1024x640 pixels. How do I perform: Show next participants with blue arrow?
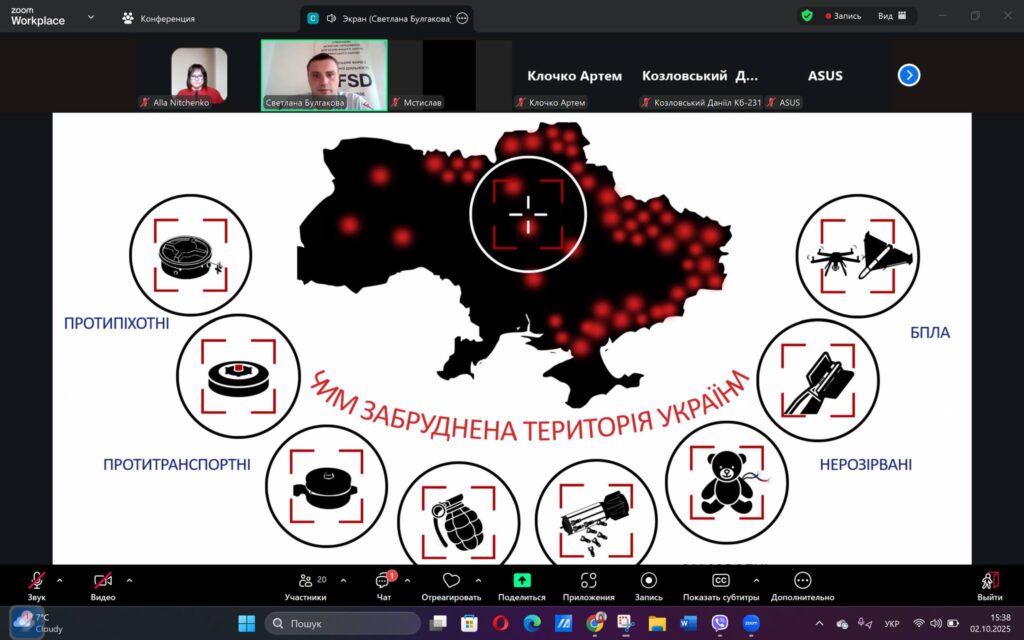point(908,75)
